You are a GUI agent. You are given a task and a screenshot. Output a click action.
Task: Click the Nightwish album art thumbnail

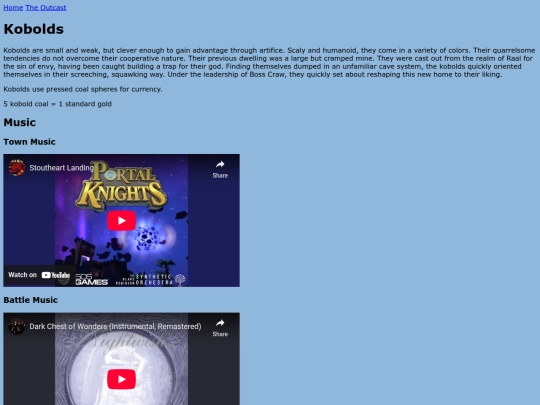[122, 359]
